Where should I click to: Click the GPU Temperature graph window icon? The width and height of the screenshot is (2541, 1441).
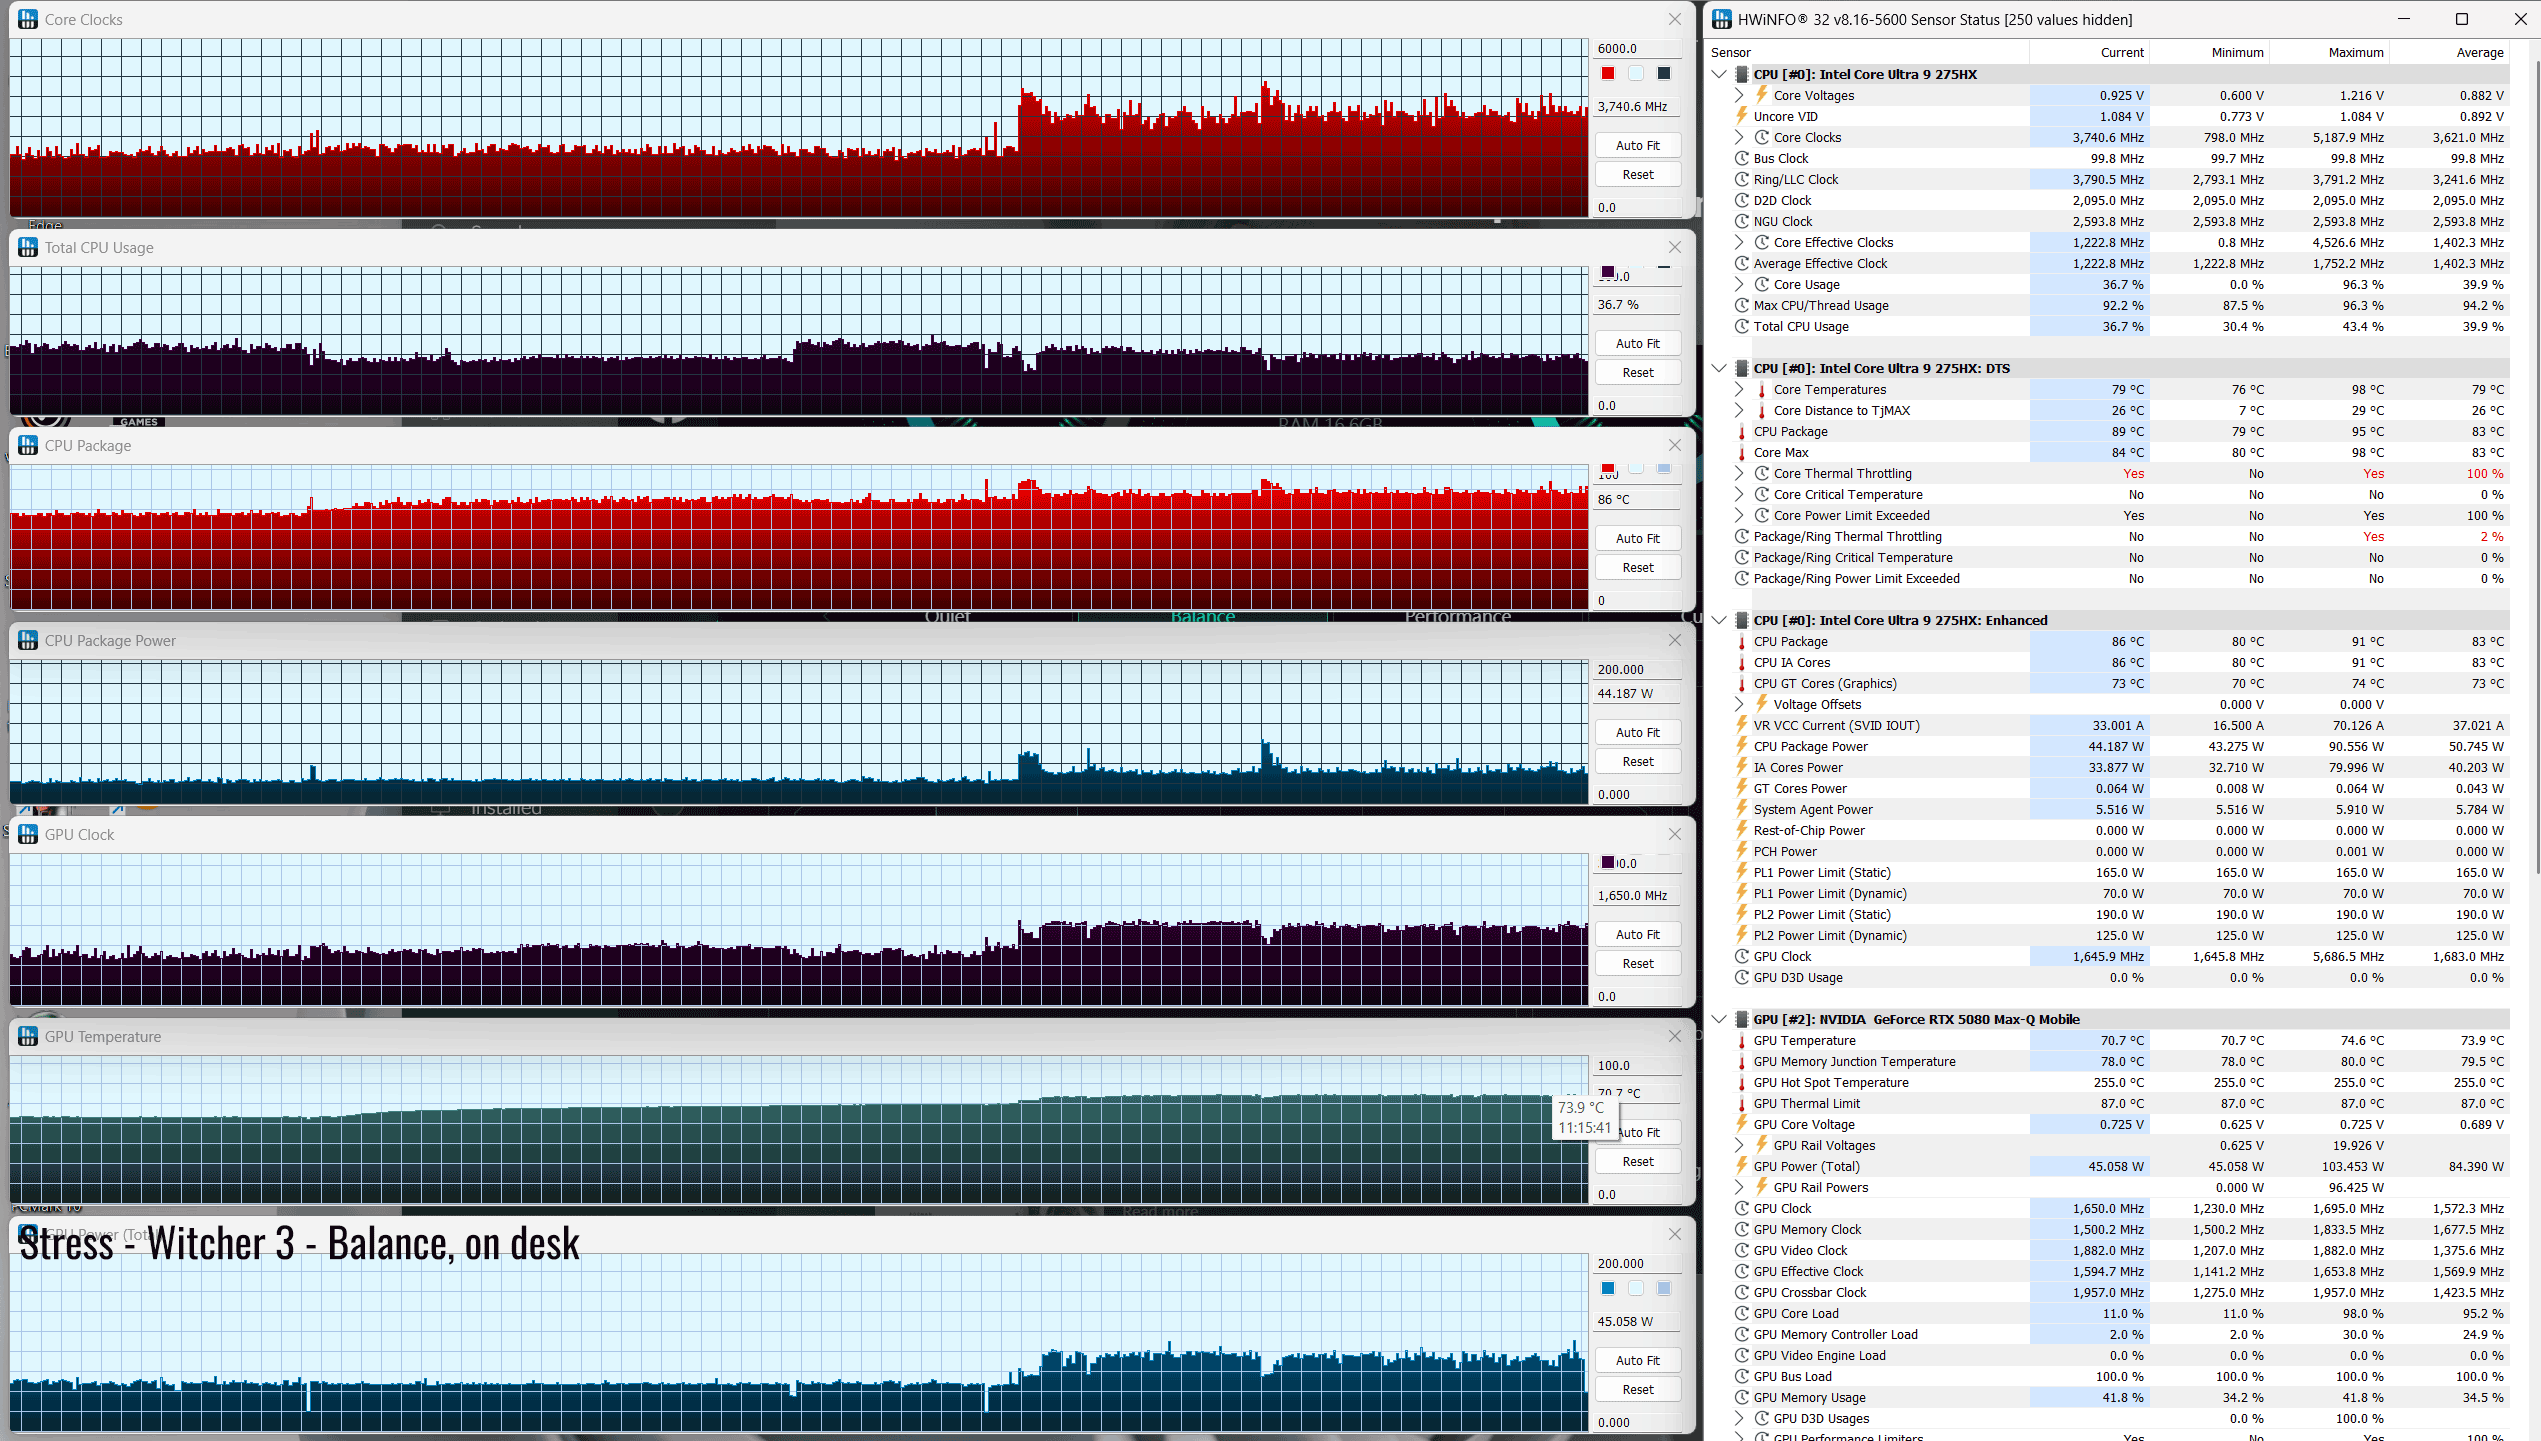pos(28,1036)
